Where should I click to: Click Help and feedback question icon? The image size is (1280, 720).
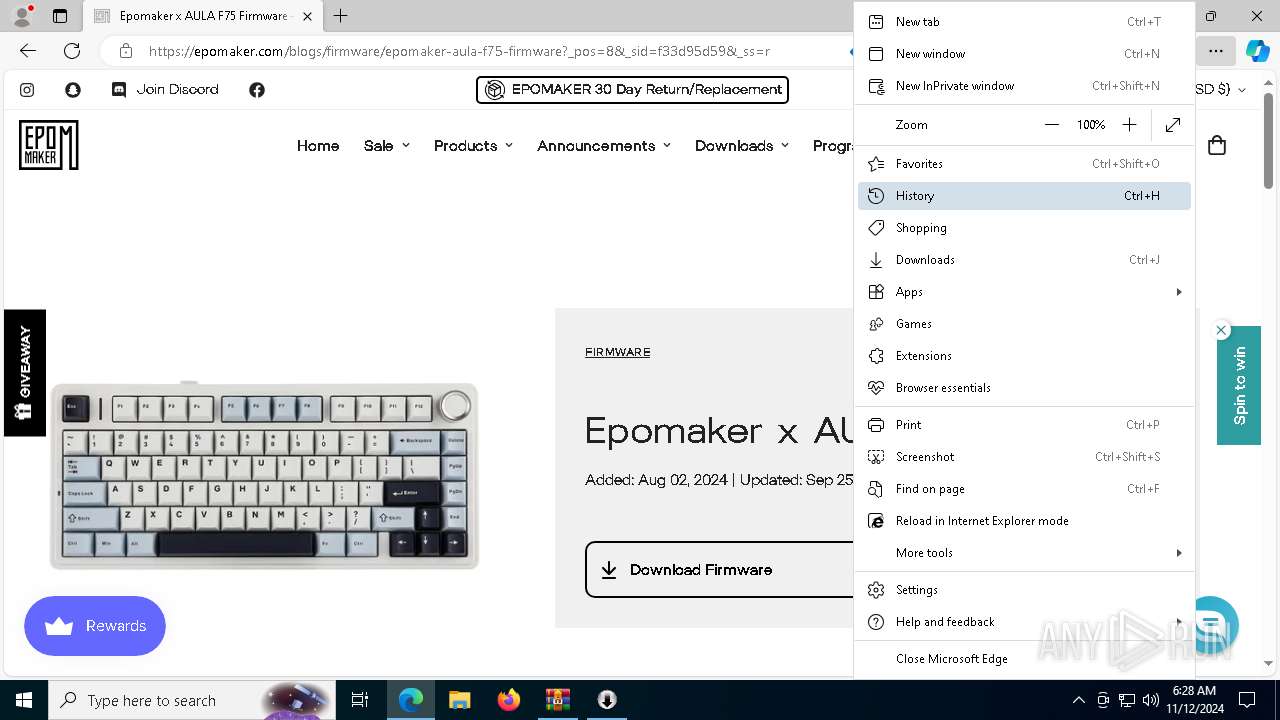(x=876, y=622)
